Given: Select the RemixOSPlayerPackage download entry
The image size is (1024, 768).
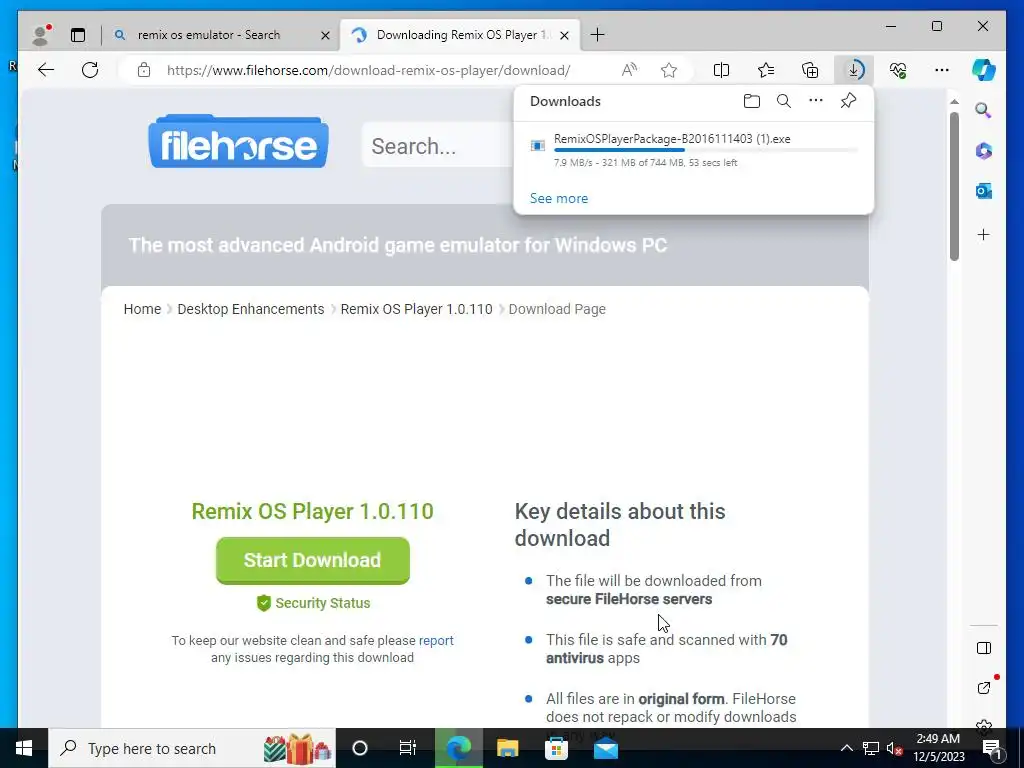Looking at the screenshot, I should [x=694, y=150].
